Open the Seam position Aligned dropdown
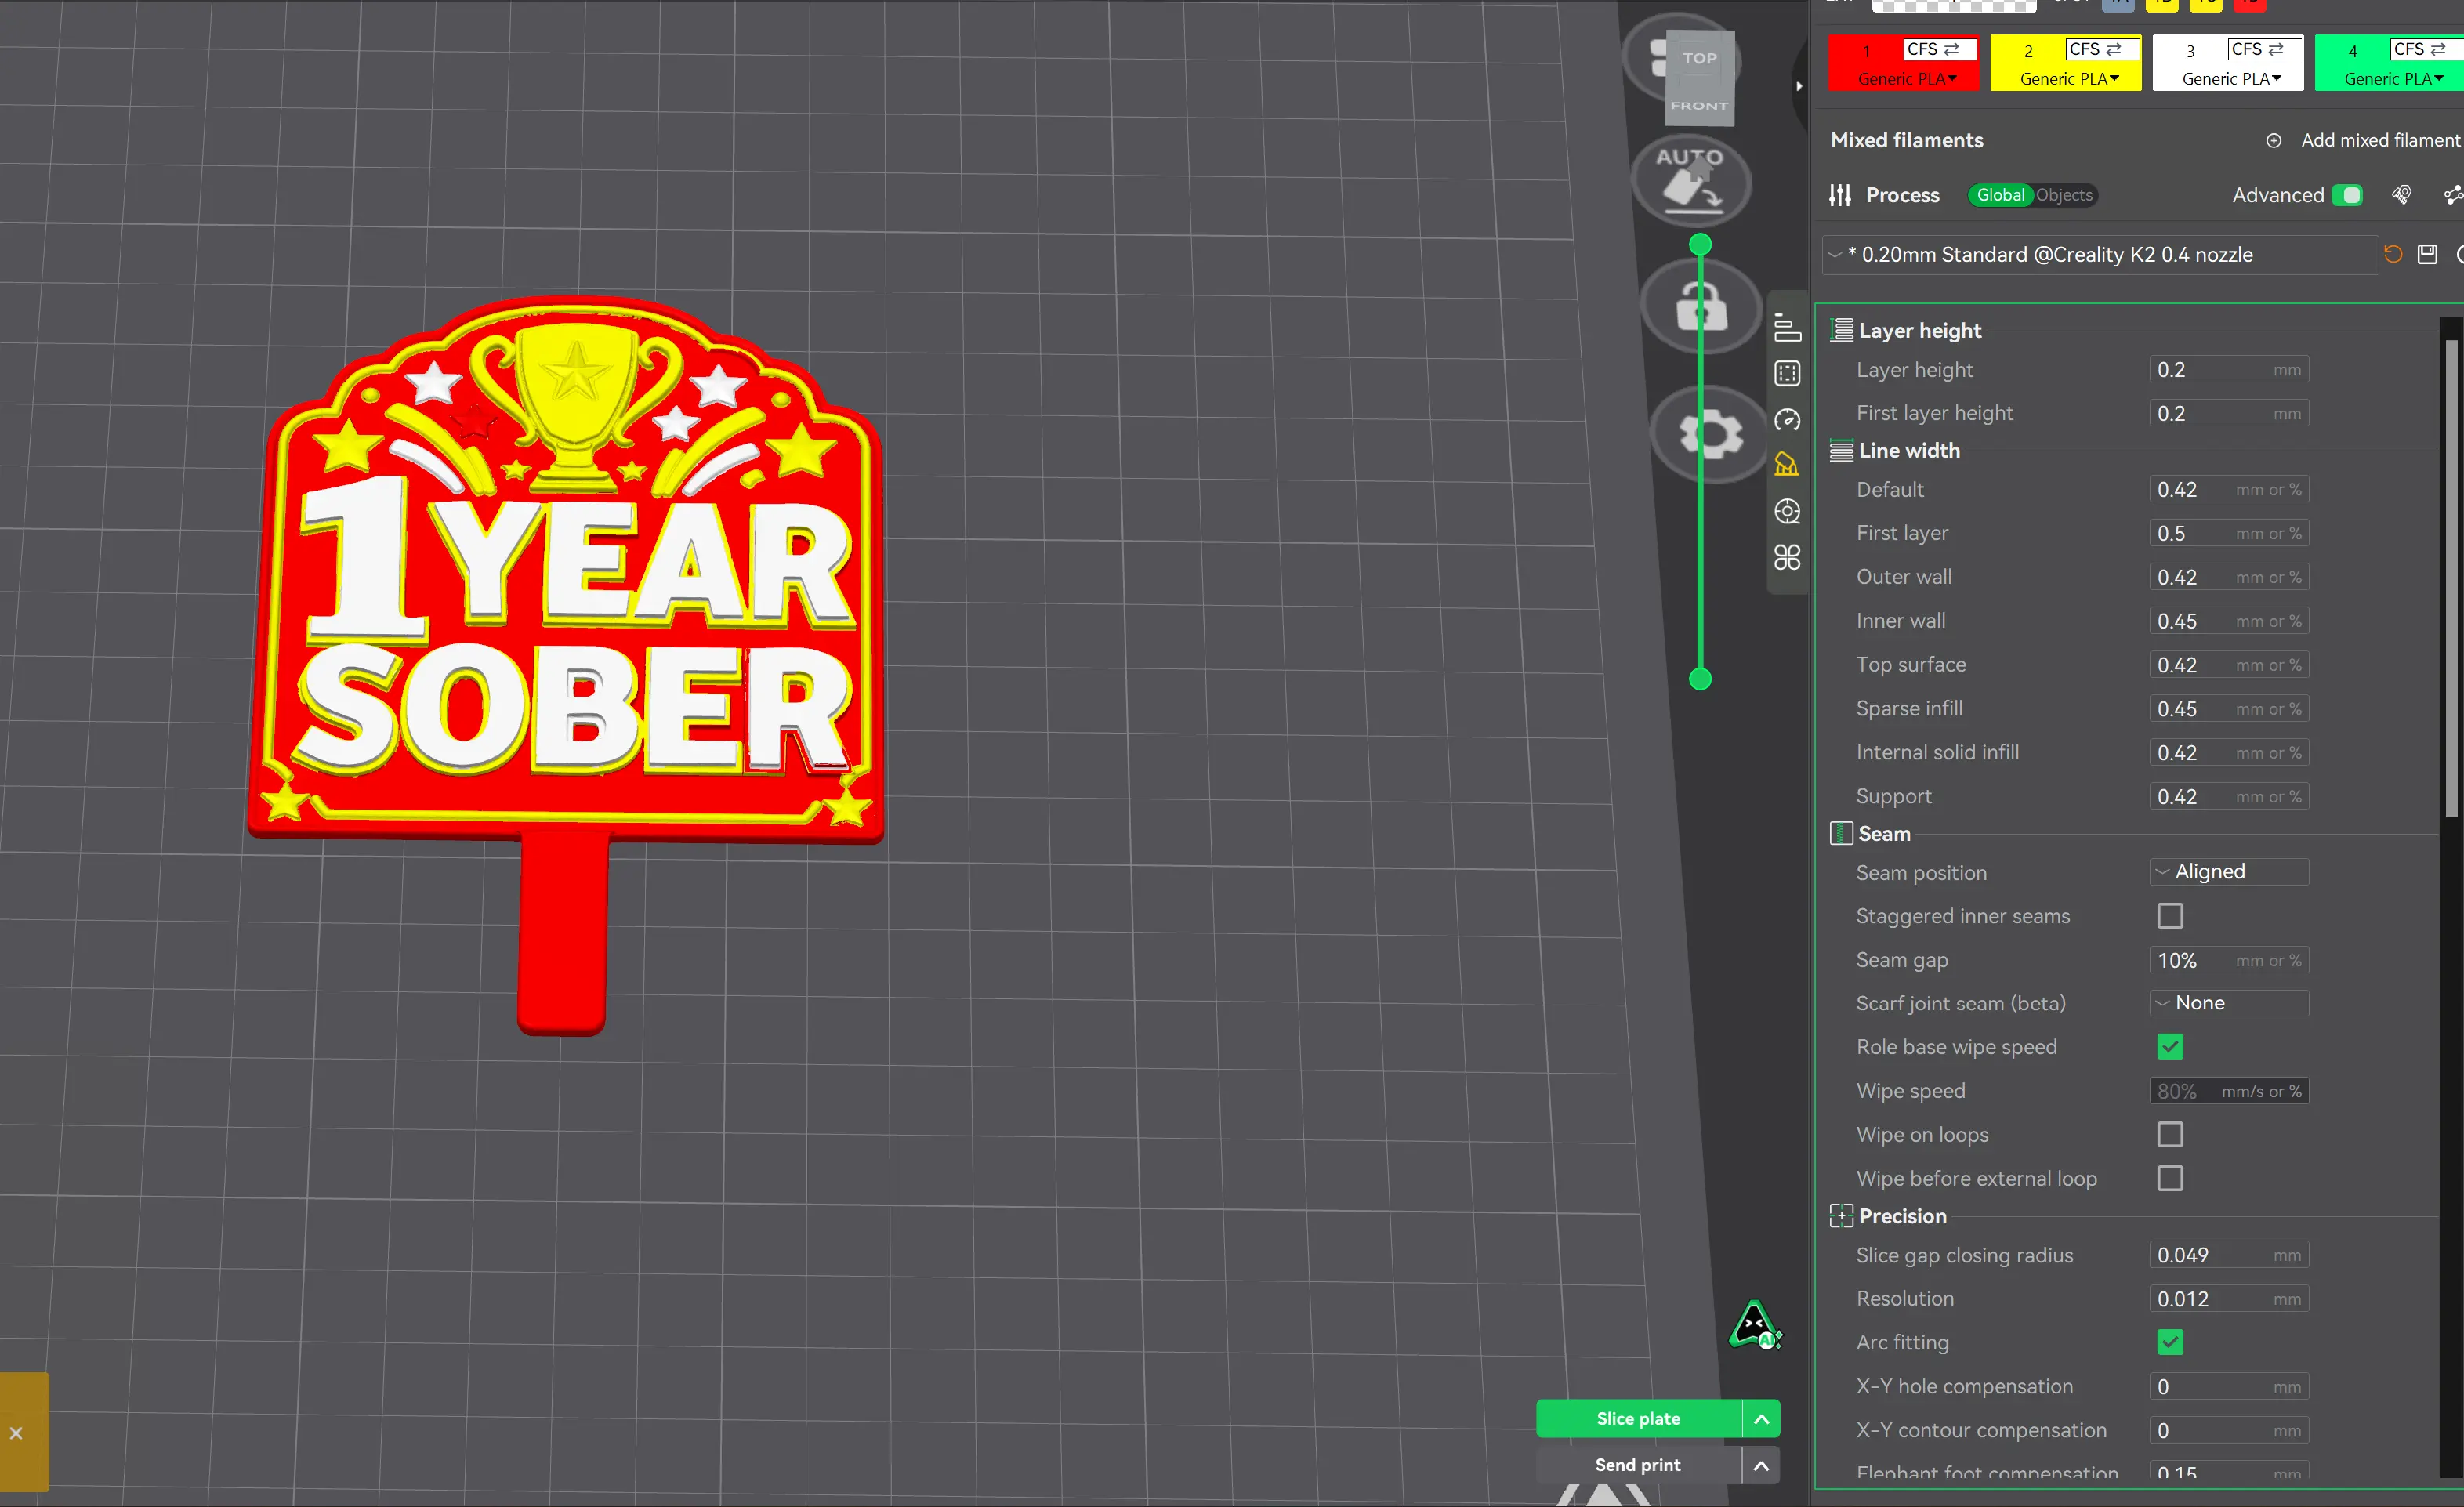Viewport: 2464px width, 1507px height. point(2229,872)
